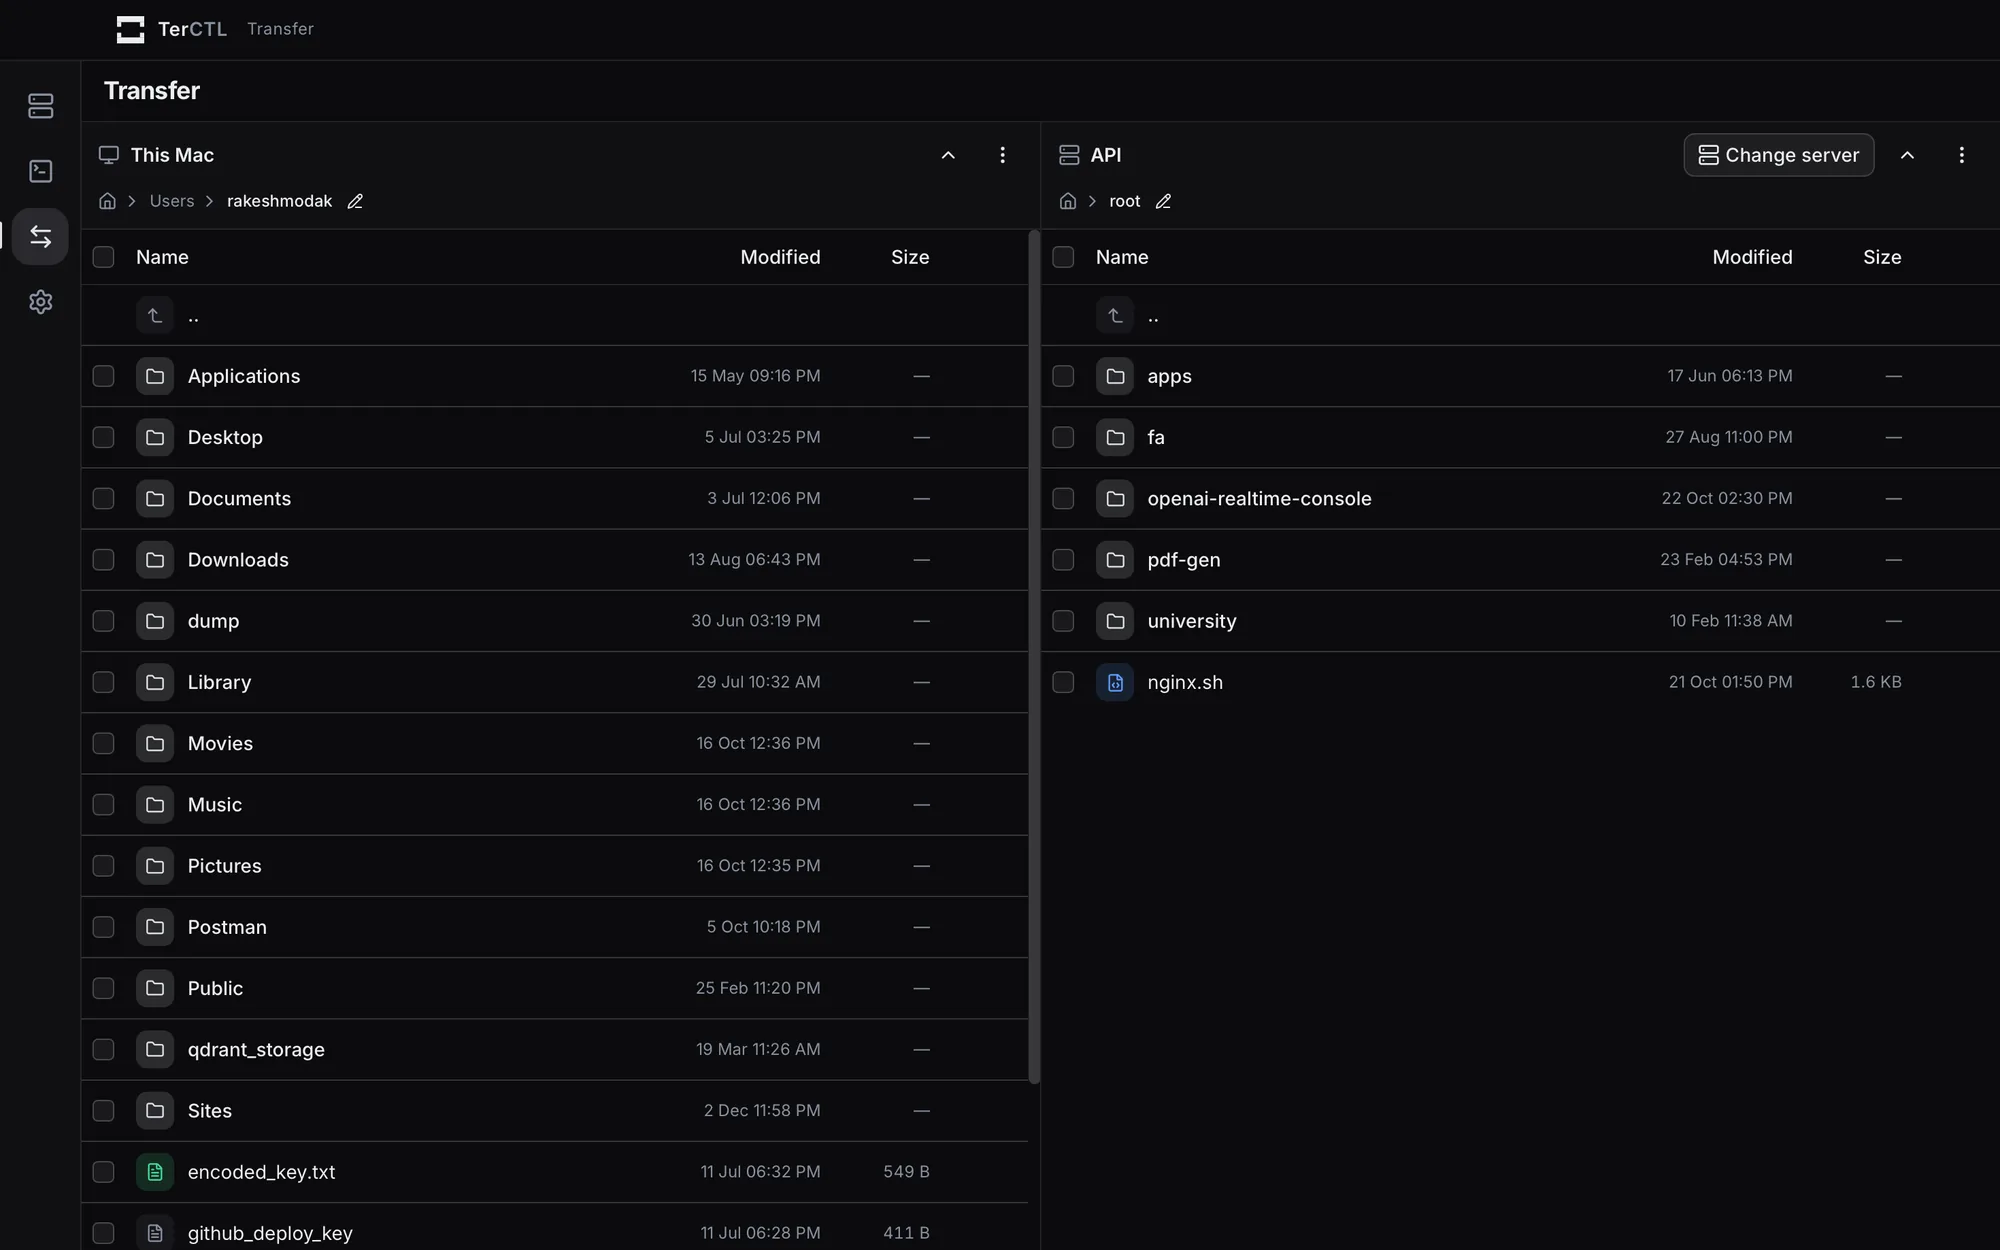Viewport: 2000px width, 1250px height.
Task: Open the university folder row
Action: (x=1520, y=621)
